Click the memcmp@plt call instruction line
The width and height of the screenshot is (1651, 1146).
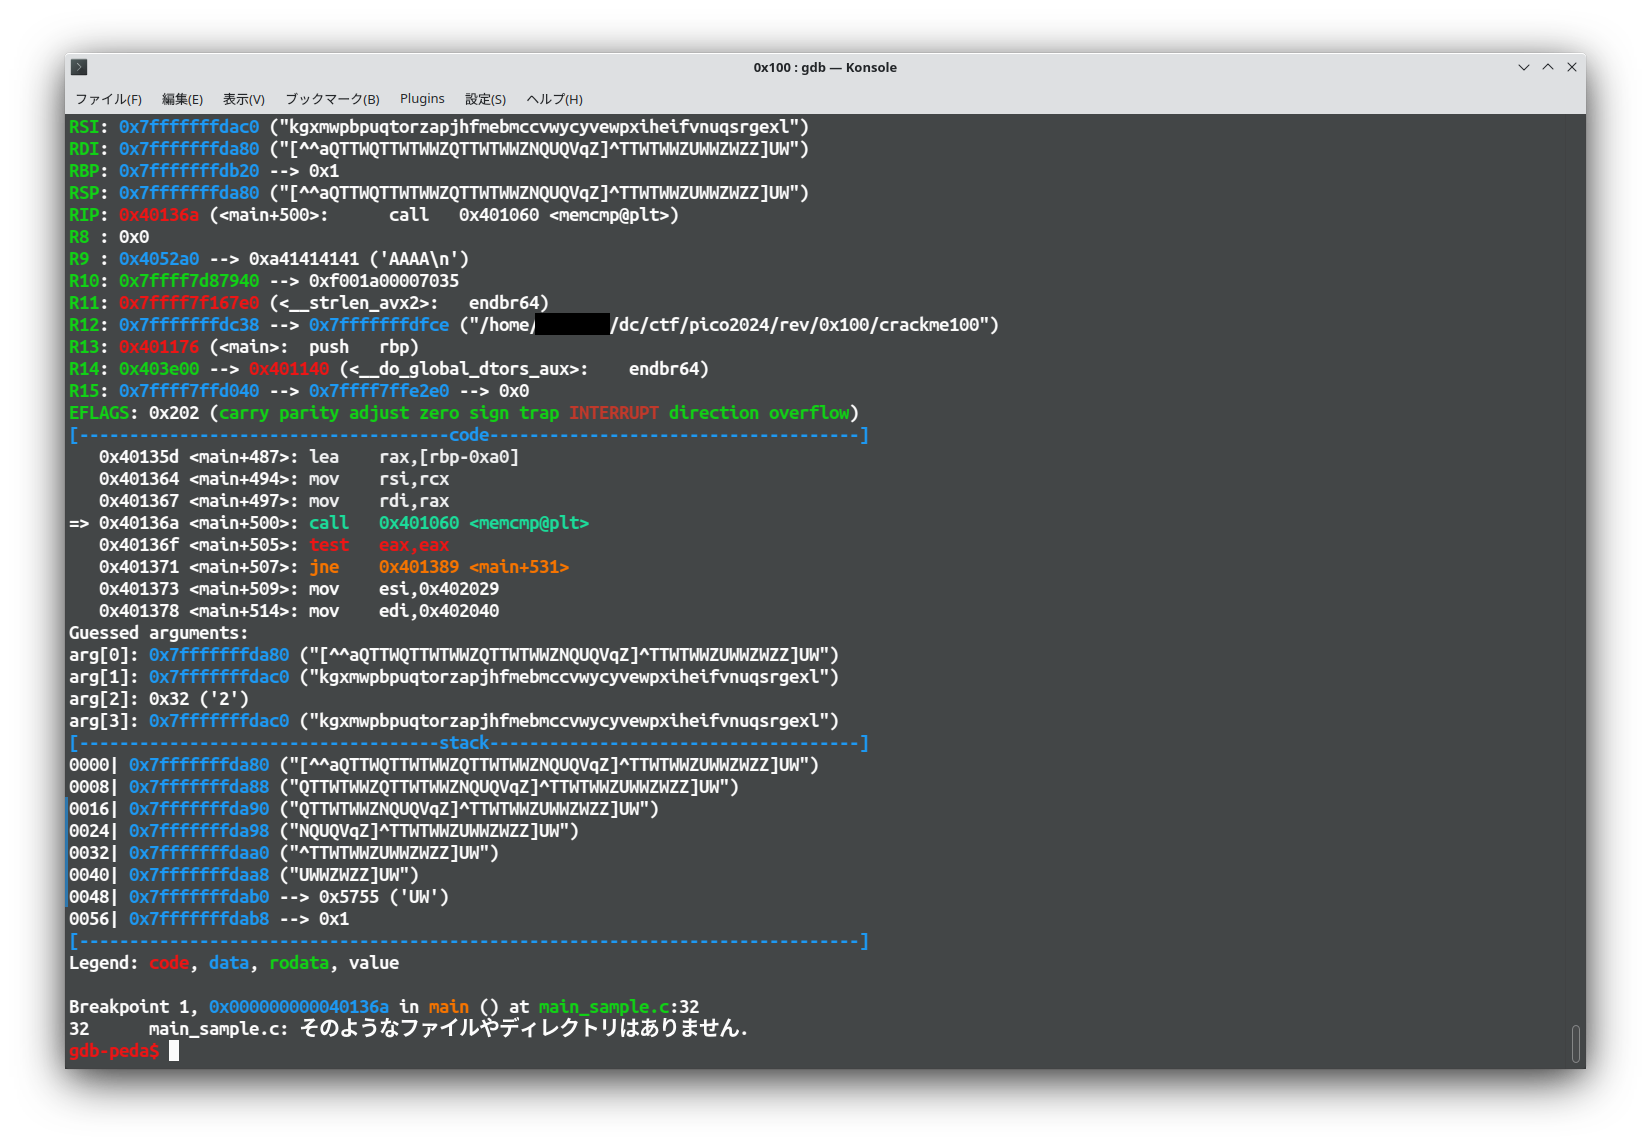343,523
